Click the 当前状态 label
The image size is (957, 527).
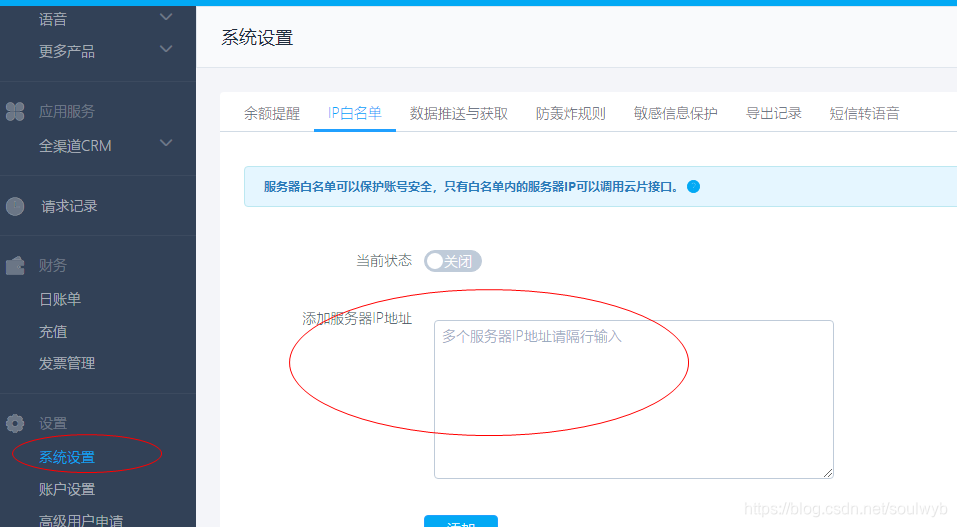(384, 261)
